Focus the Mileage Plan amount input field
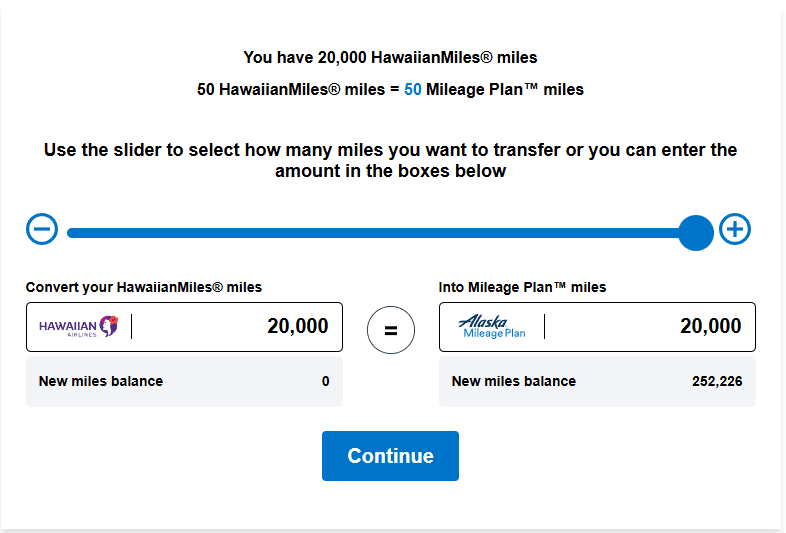Viewport: 786px width, 533px height. [x=650, y=327]
